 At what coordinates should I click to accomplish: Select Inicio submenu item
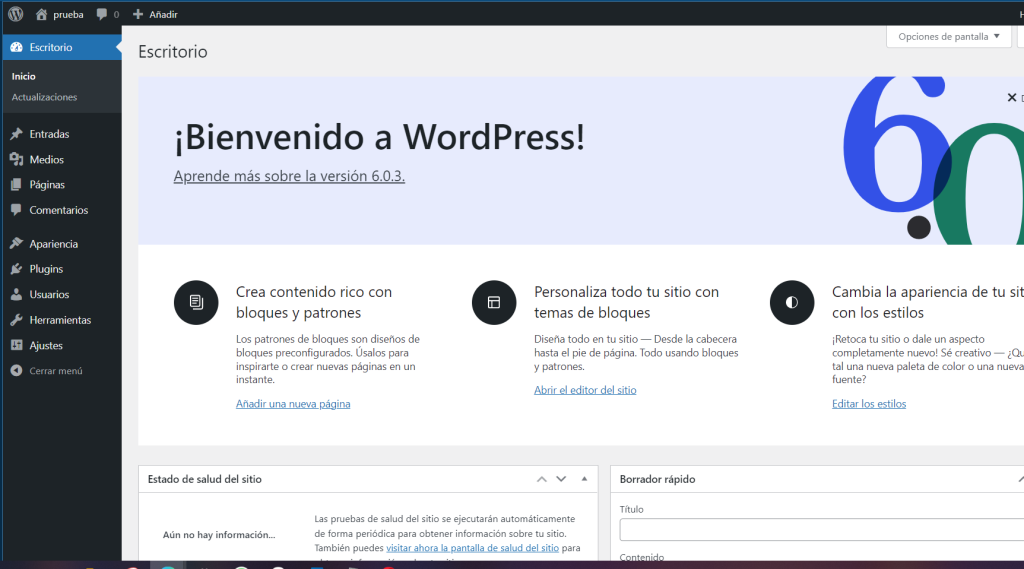click(x=24, y=76)
